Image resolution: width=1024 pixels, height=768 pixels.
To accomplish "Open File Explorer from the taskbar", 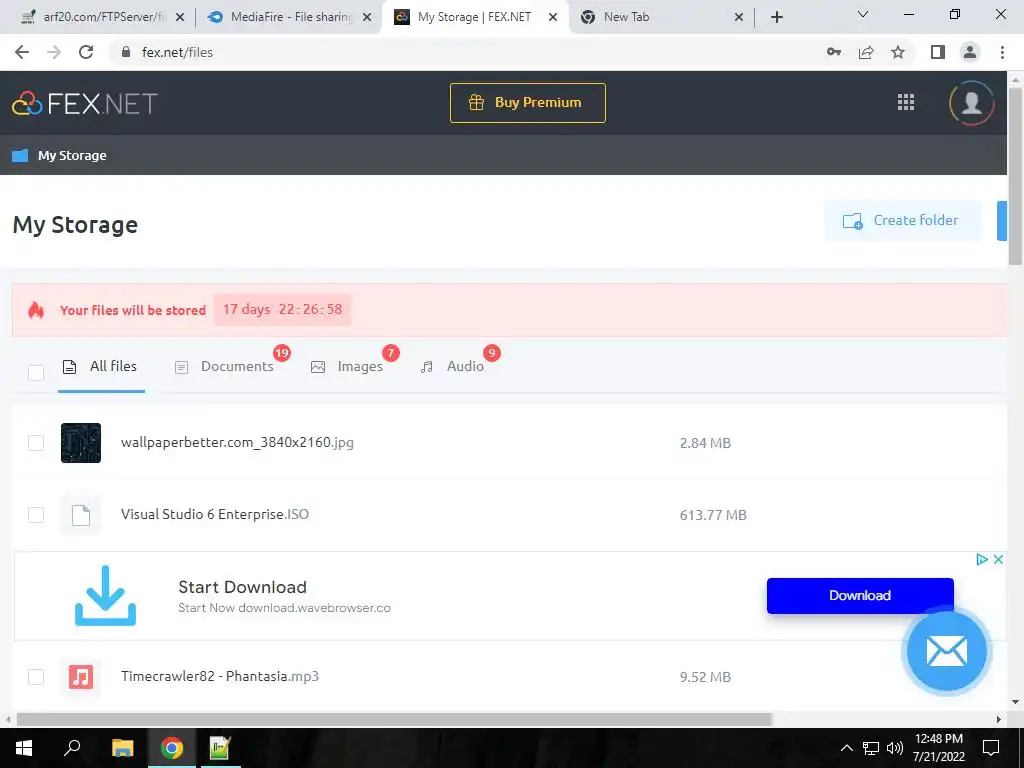I will click(x=122, y=748).
